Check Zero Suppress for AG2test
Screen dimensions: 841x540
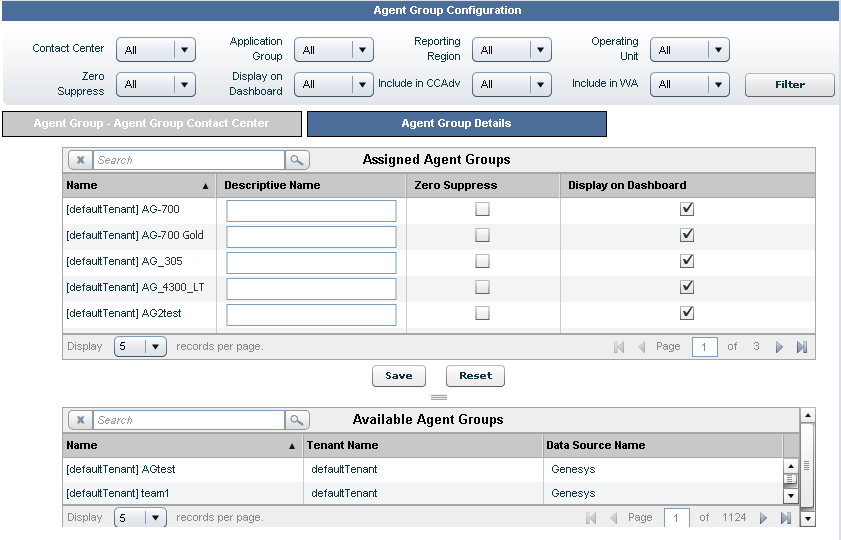coord(482,313)
